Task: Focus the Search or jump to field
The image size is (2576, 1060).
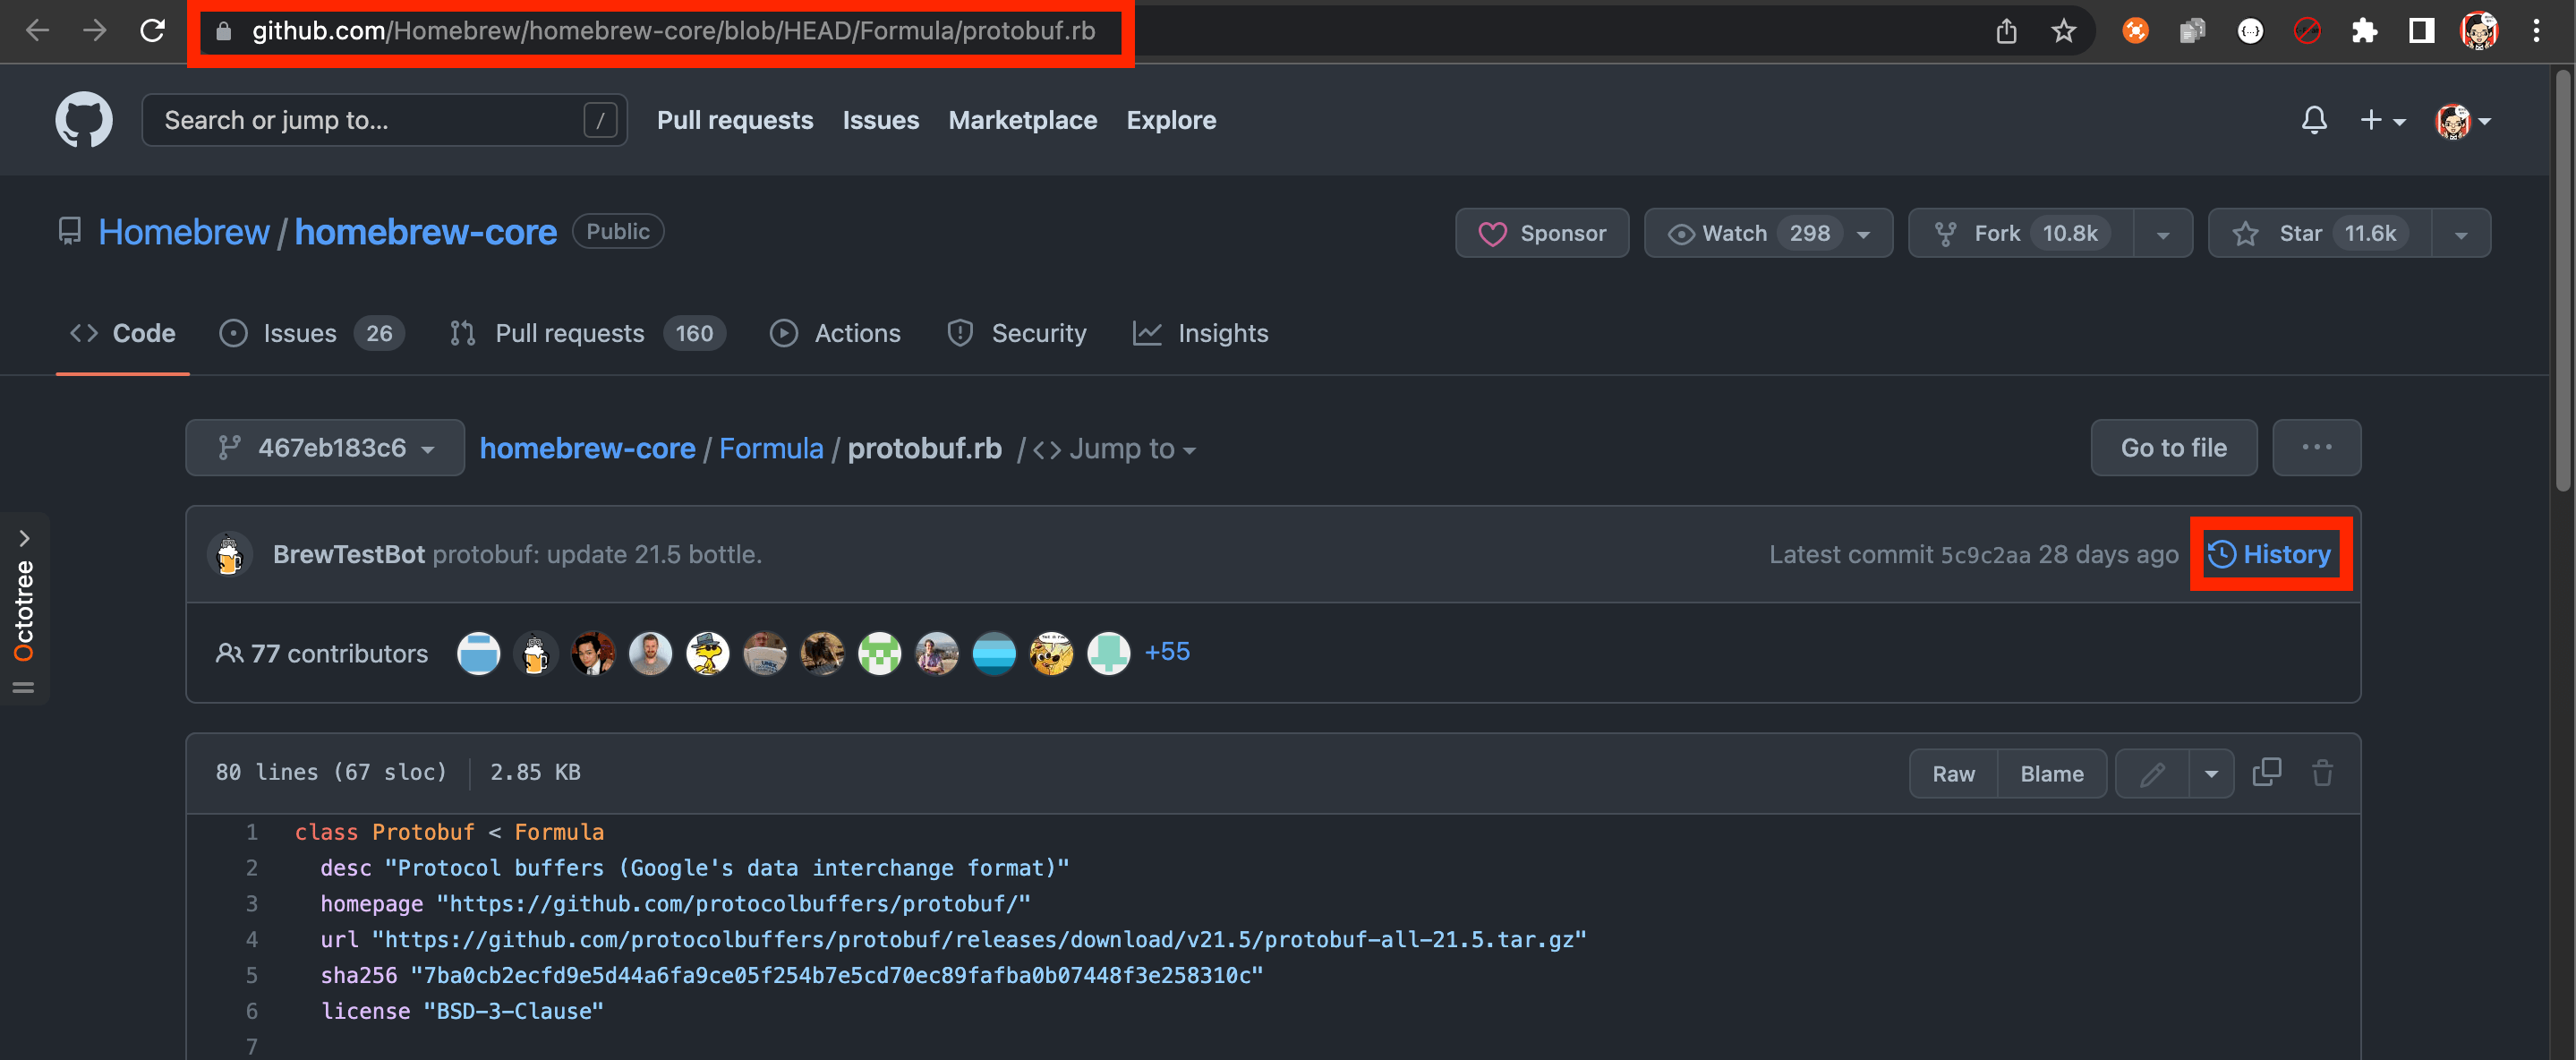Action: pyautogui.click(x=384, y=120)
